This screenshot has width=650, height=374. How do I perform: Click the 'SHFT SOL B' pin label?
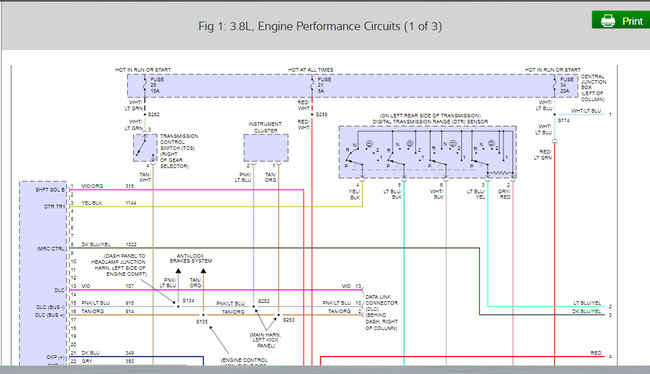click(50, 189)
